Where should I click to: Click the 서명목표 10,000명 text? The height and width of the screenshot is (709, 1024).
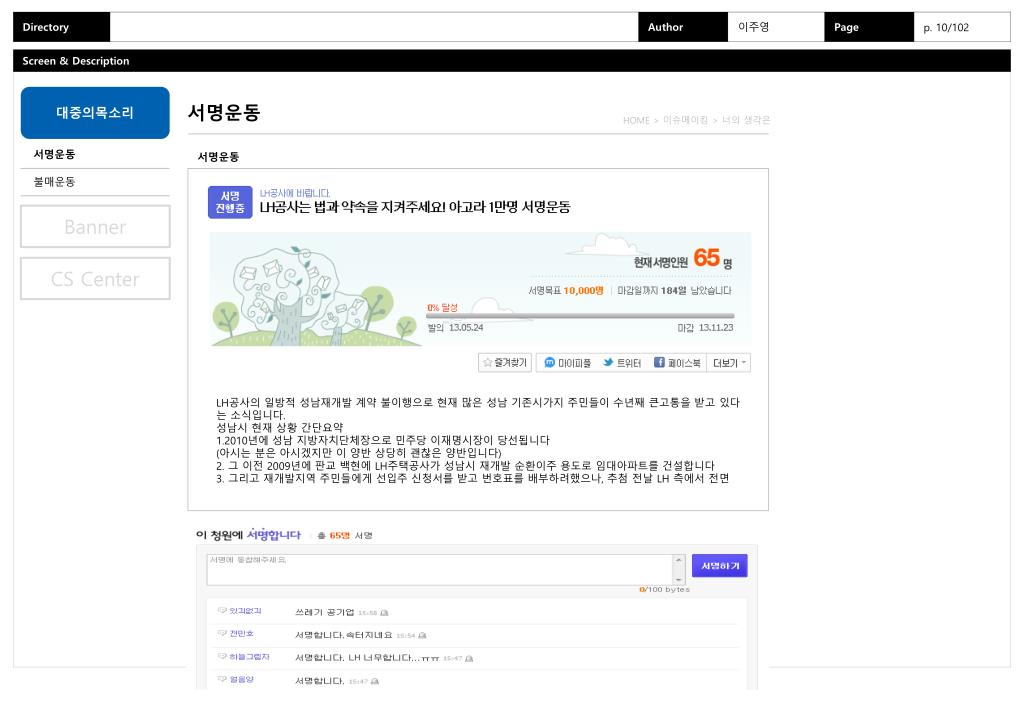566,291
